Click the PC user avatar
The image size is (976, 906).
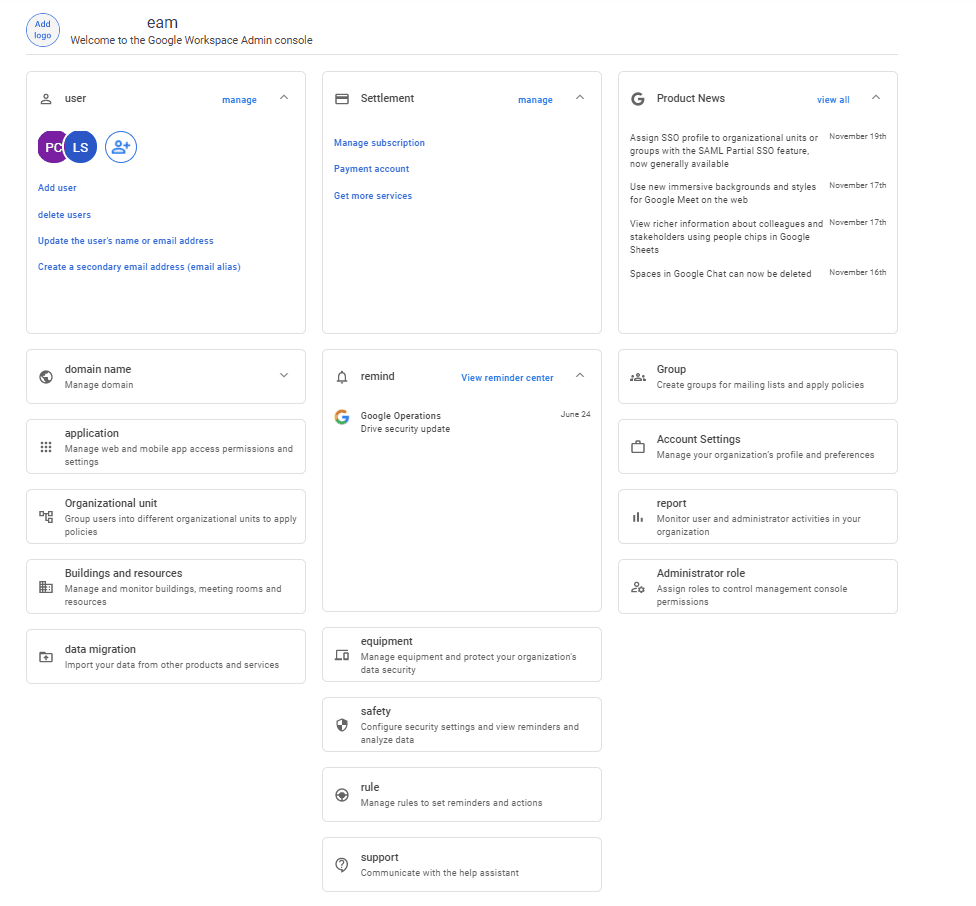(x=52, y=147)
